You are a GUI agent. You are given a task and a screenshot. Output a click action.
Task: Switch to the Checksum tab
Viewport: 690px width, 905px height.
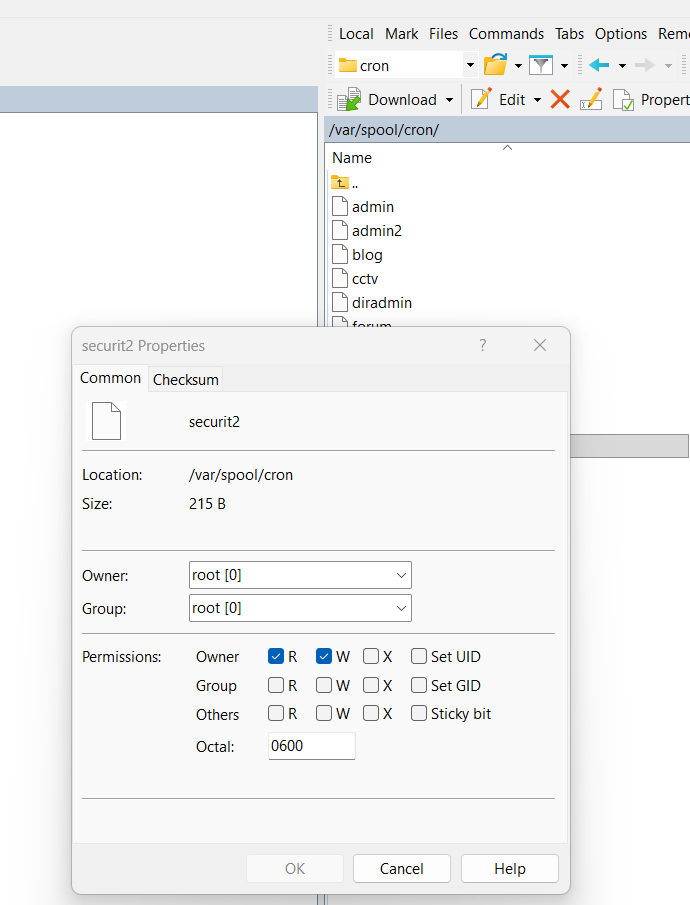click(186, 380)
